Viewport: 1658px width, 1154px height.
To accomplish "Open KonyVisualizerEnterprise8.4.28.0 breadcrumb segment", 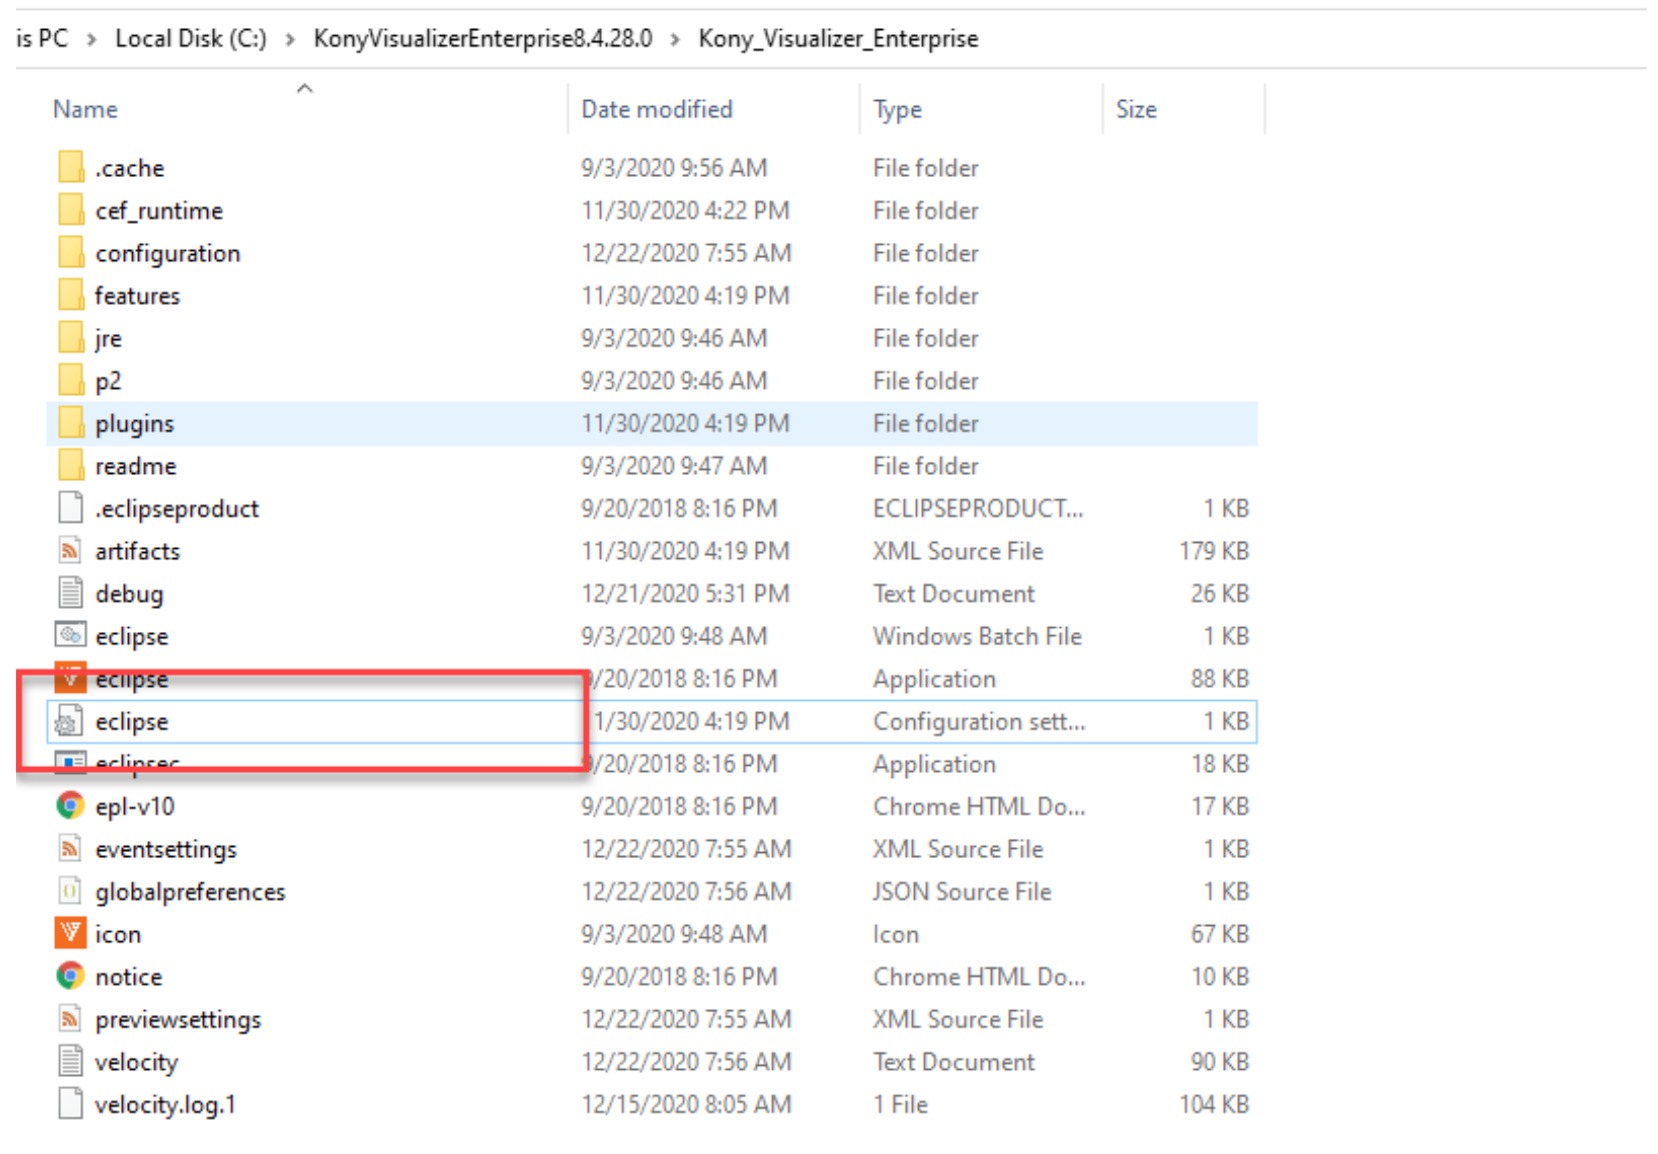I will pyautogui.click(x=483, y=39).
